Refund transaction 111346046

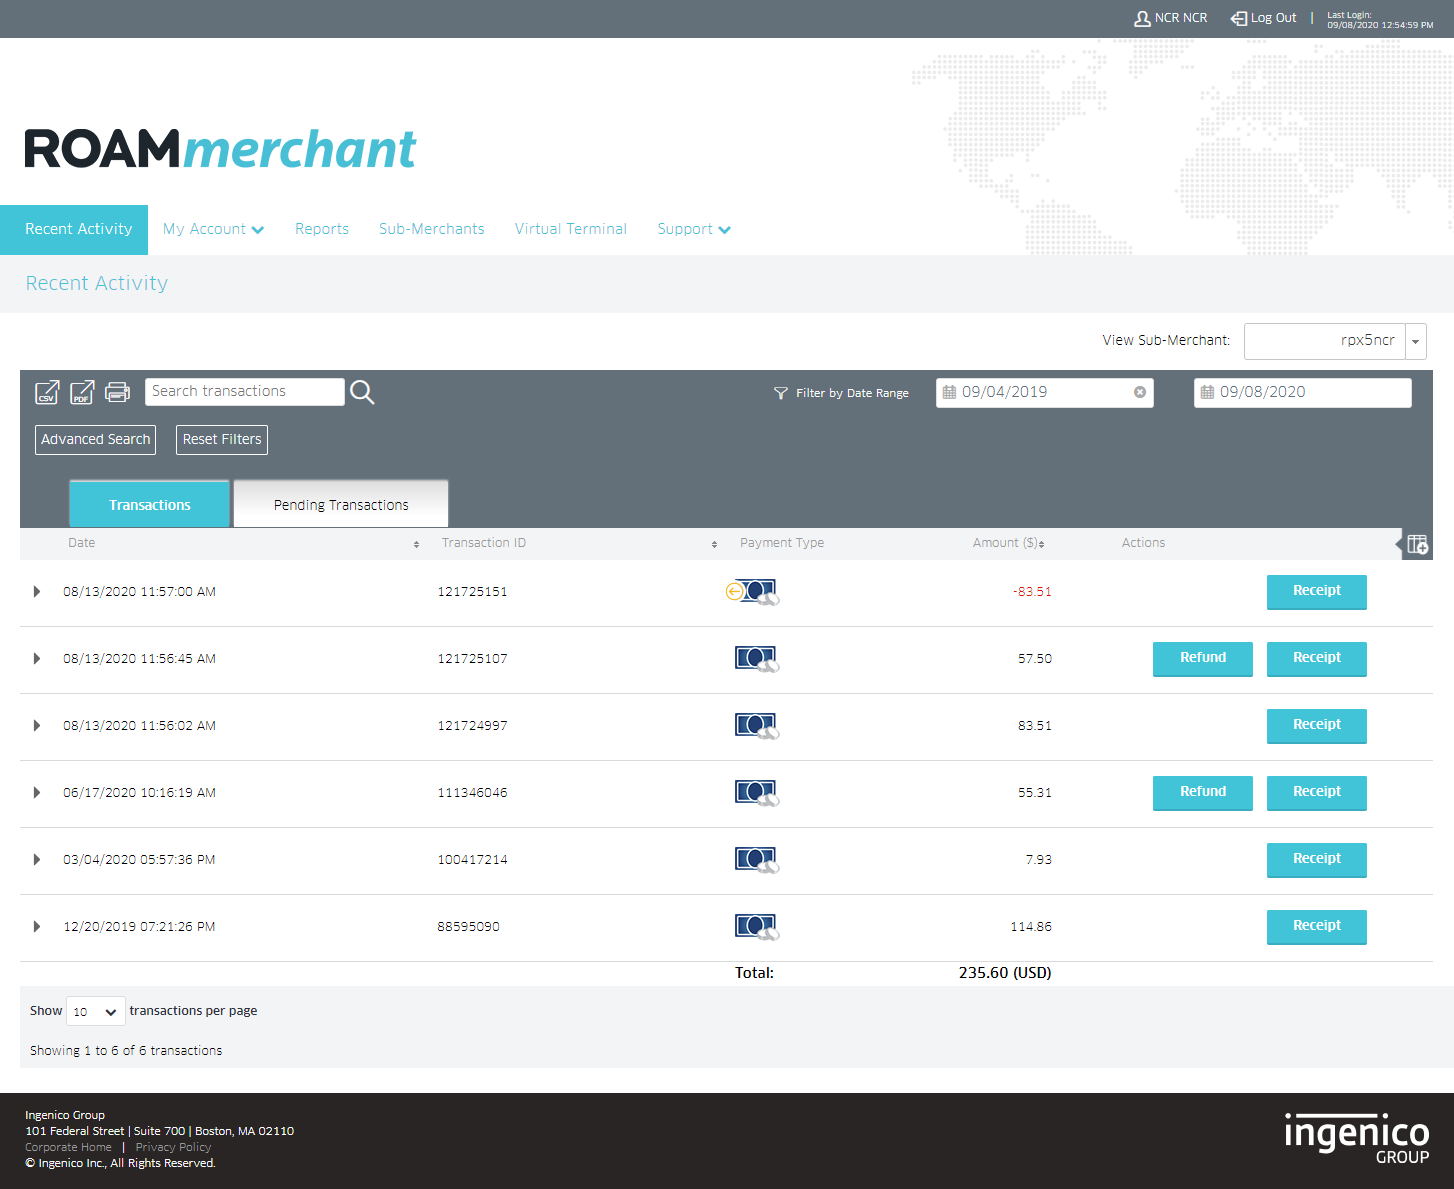pyautogui.click(x=1203, y=793)
